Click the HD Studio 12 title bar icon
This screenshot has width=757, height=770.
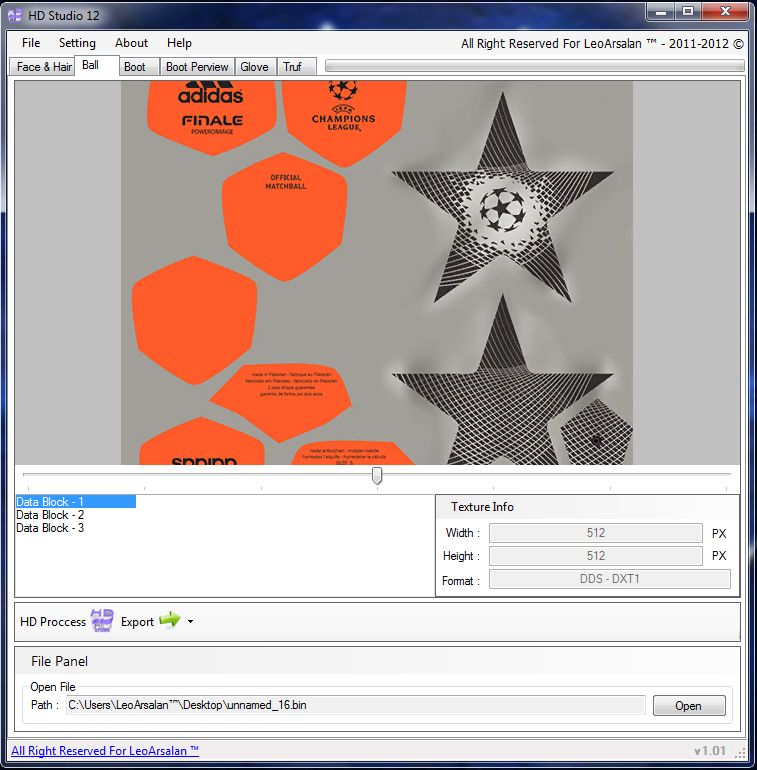15,15
